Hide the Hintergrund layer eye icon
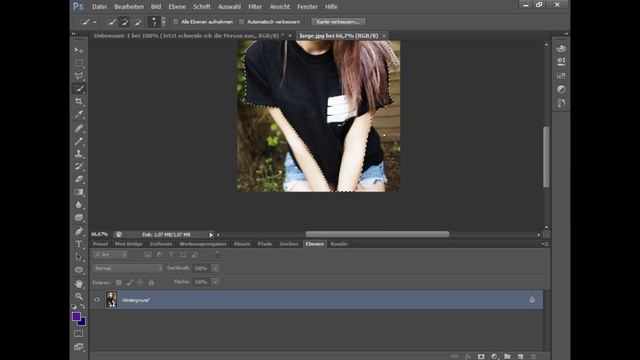 pyautogui.click(x=97, y=300)
